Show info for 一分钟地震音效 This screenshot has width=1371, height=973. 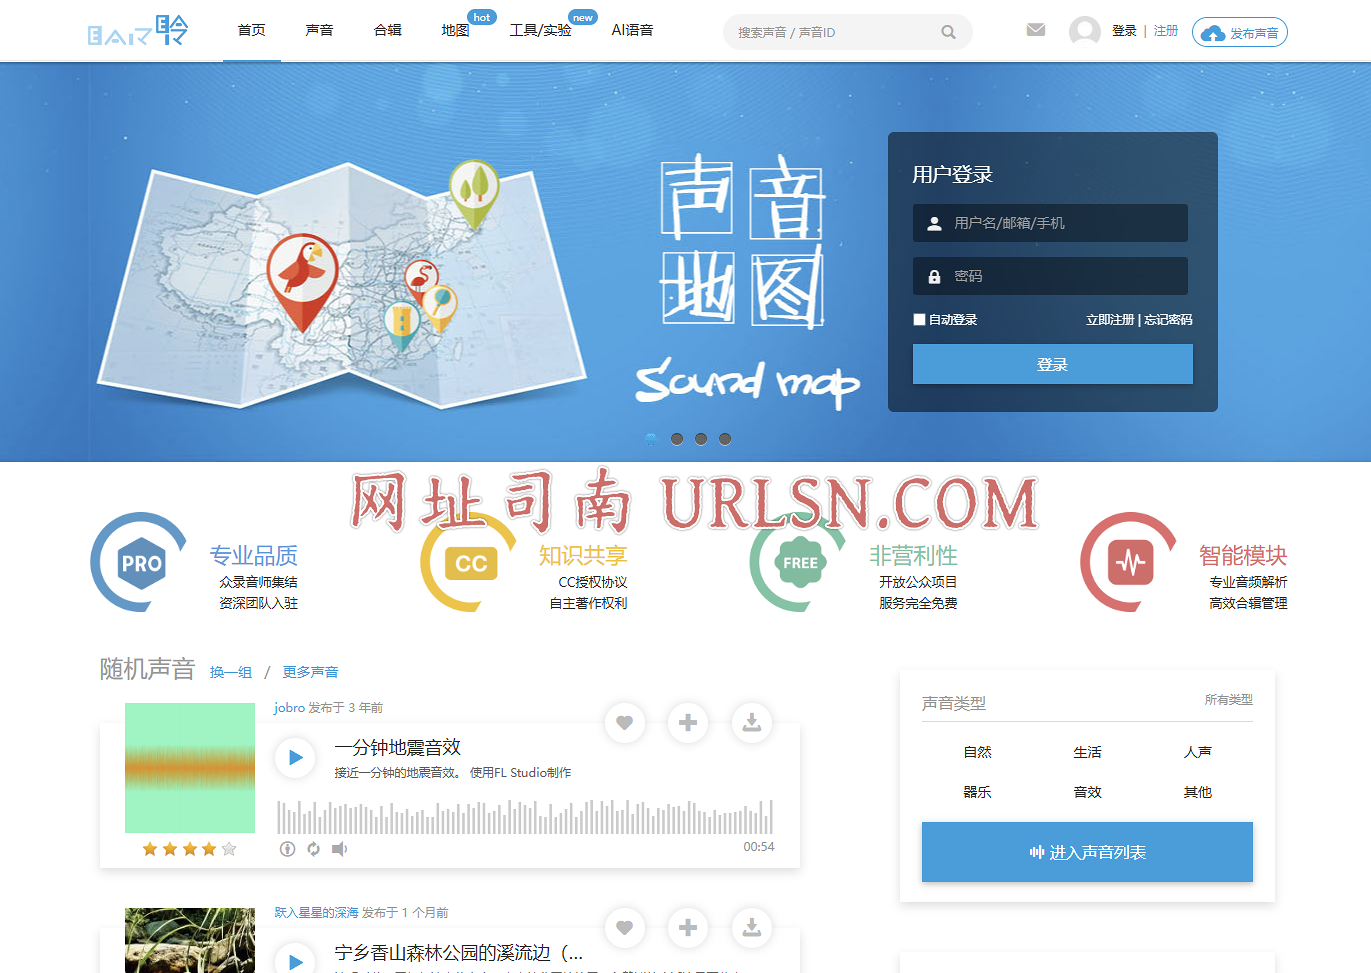[288, 849]
